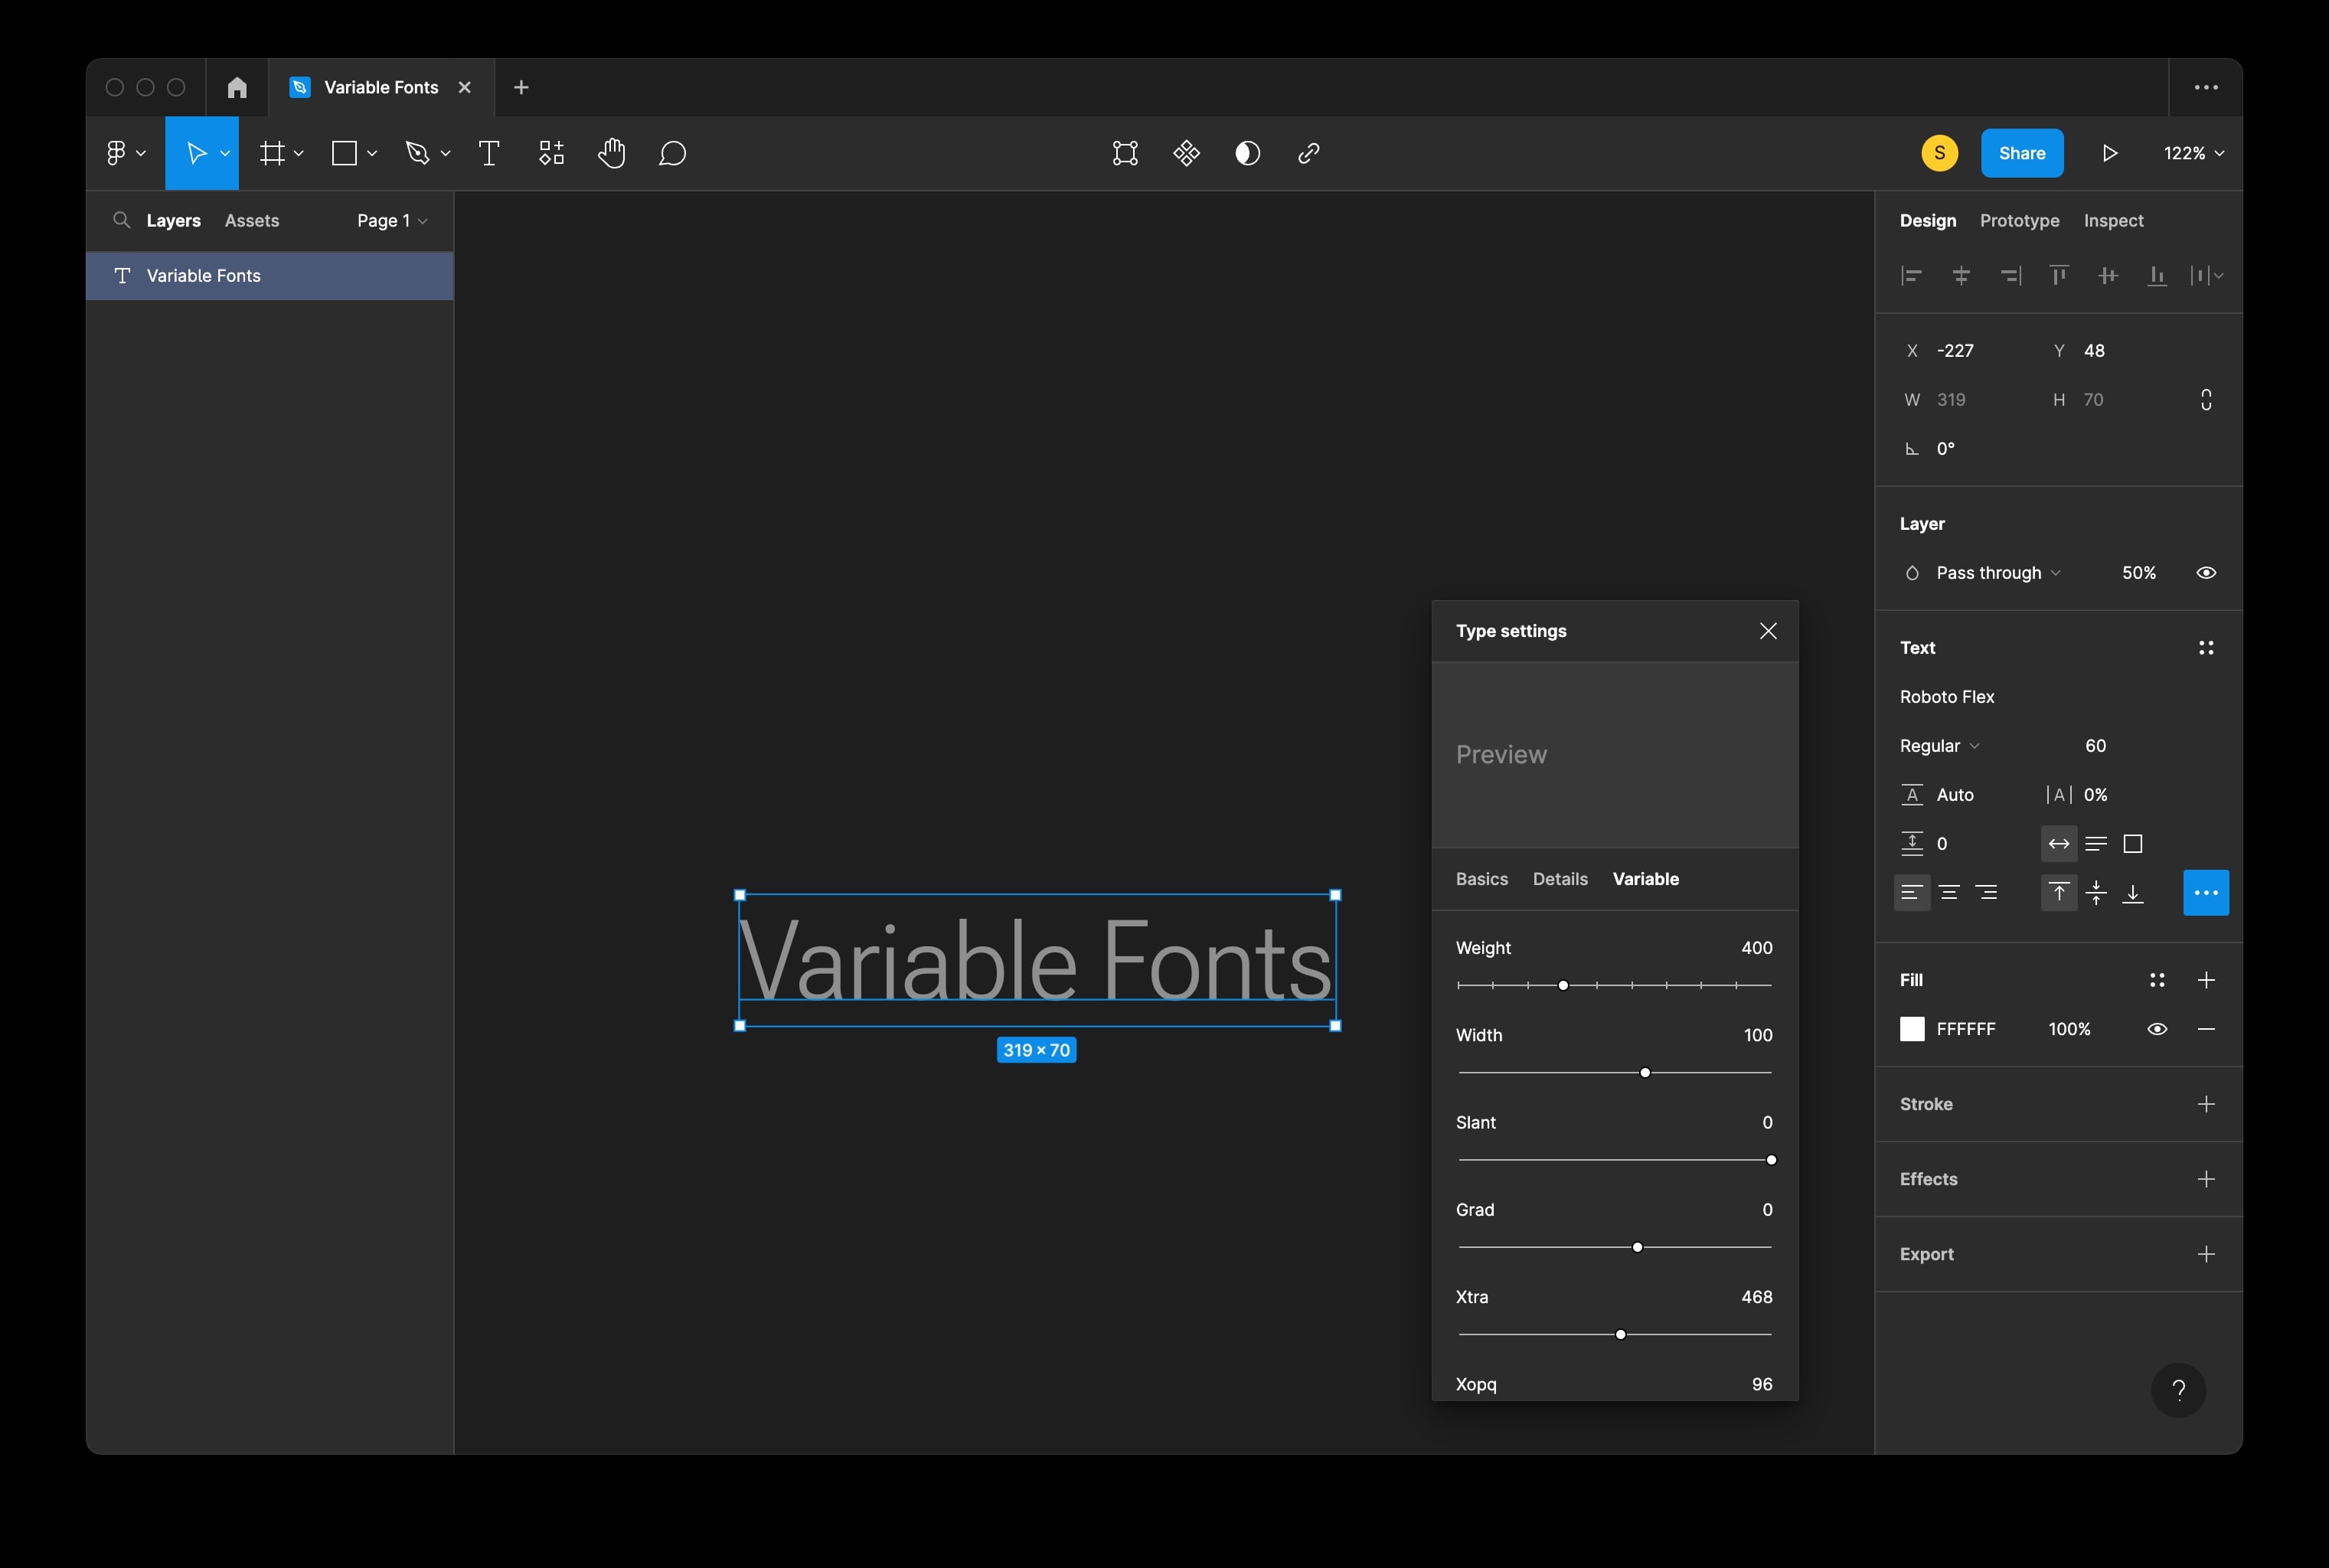Click the Share button
The image size is (2329, 1568).
point(2021,152)
